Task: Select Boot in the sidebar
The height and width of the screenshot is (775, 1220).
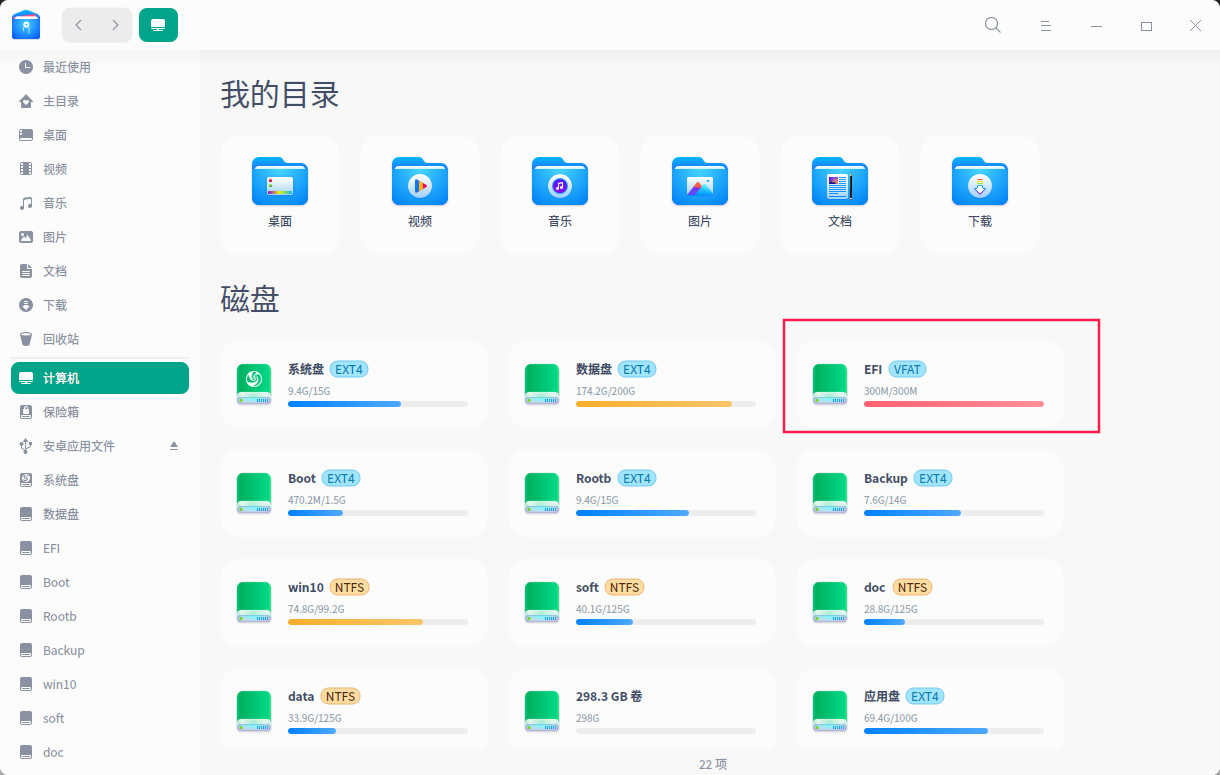Action: [x=100, y=582]
